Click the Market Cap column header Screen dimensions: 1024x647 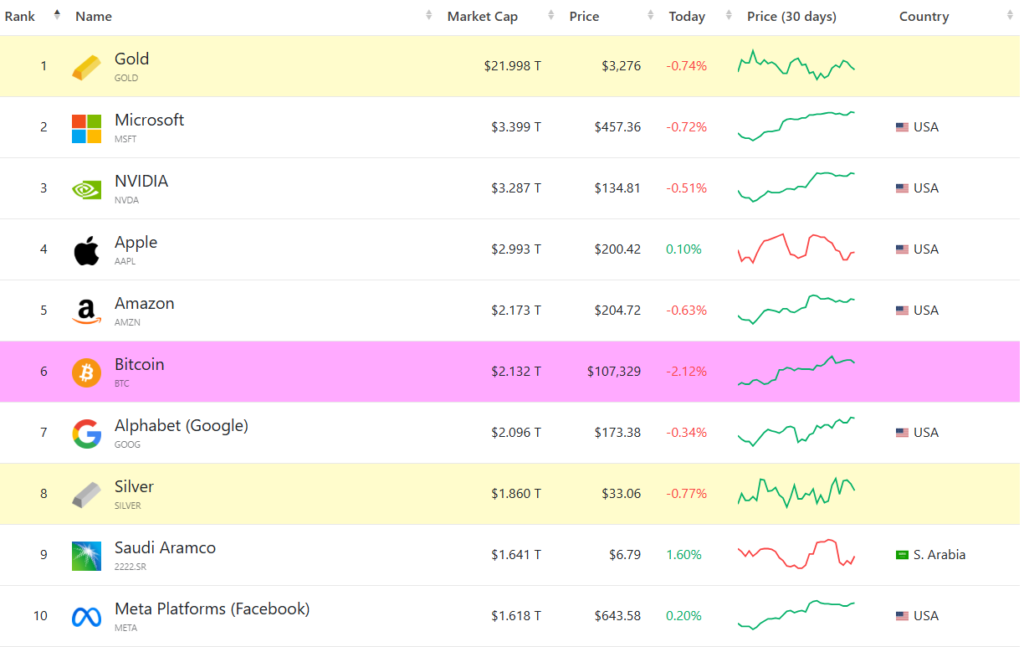[482, 16]
